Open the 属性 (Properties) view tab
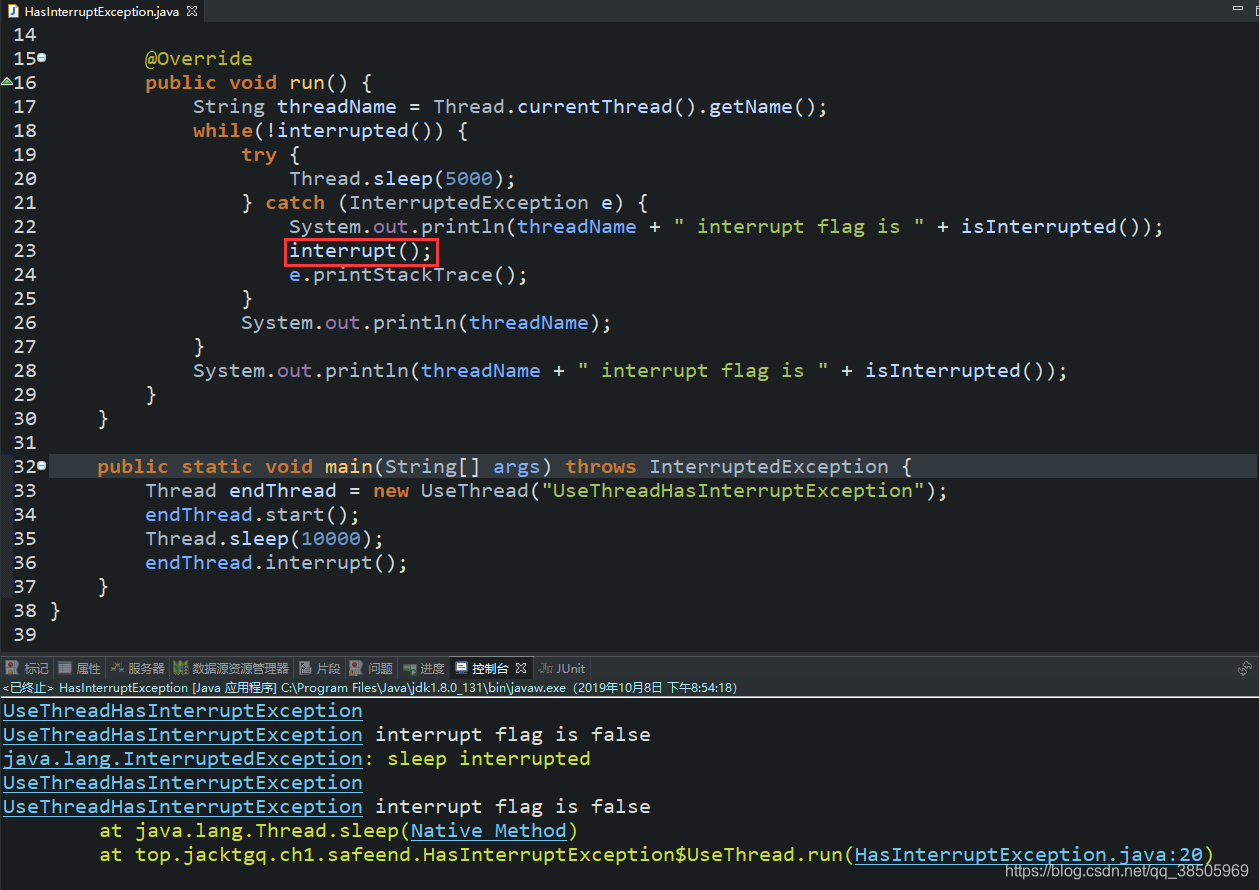 point(80,668)
